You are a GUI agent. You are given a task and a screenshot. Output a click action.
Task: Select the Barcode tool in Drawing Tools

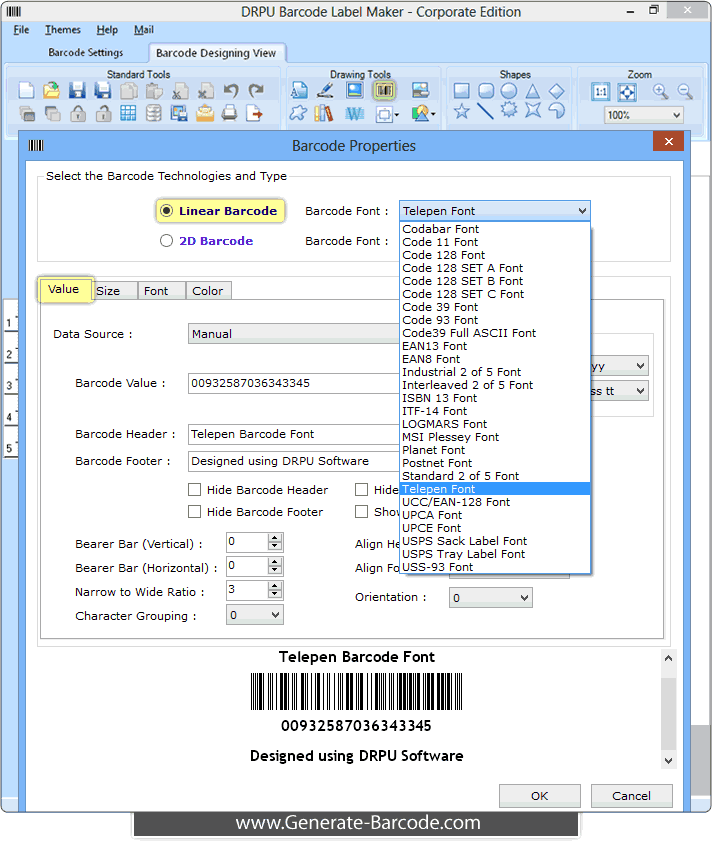(x=384, y=90)
